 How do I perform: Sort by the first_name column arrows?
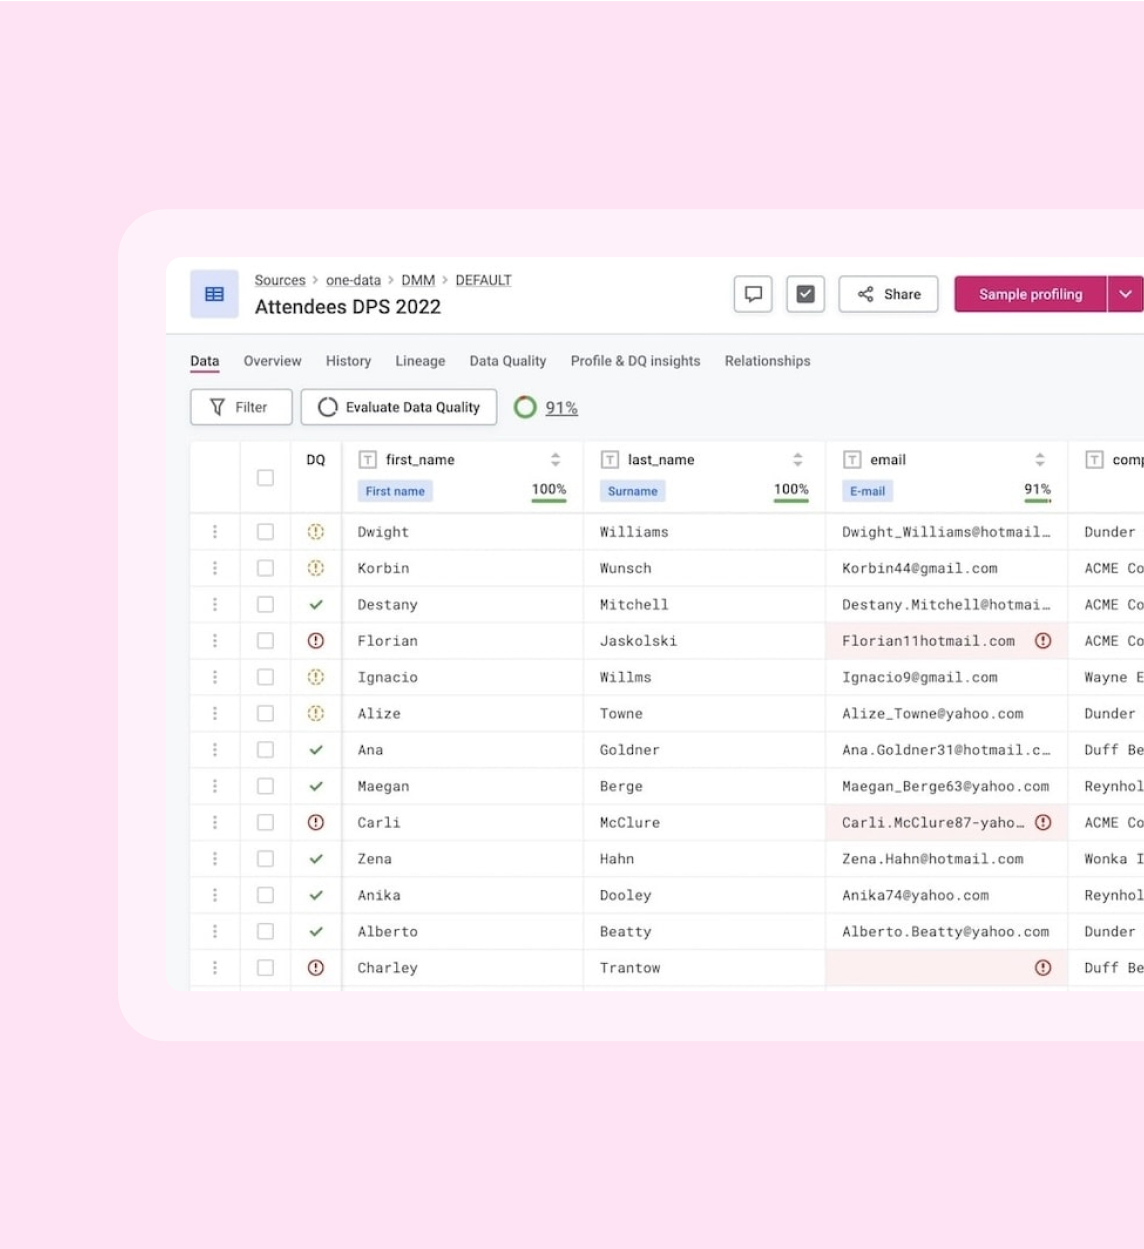coord(555,460)
